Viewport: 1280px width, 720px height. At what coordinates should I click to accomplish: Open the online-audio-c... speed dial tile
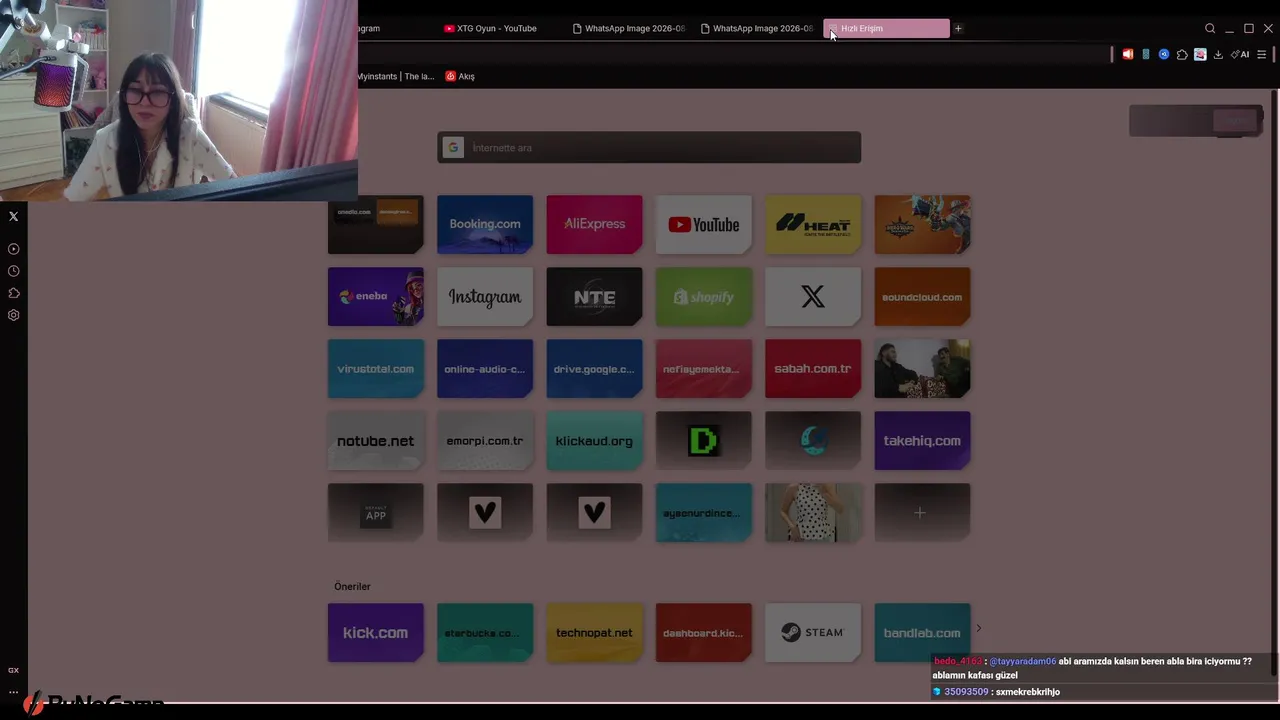tap(485, 369)
